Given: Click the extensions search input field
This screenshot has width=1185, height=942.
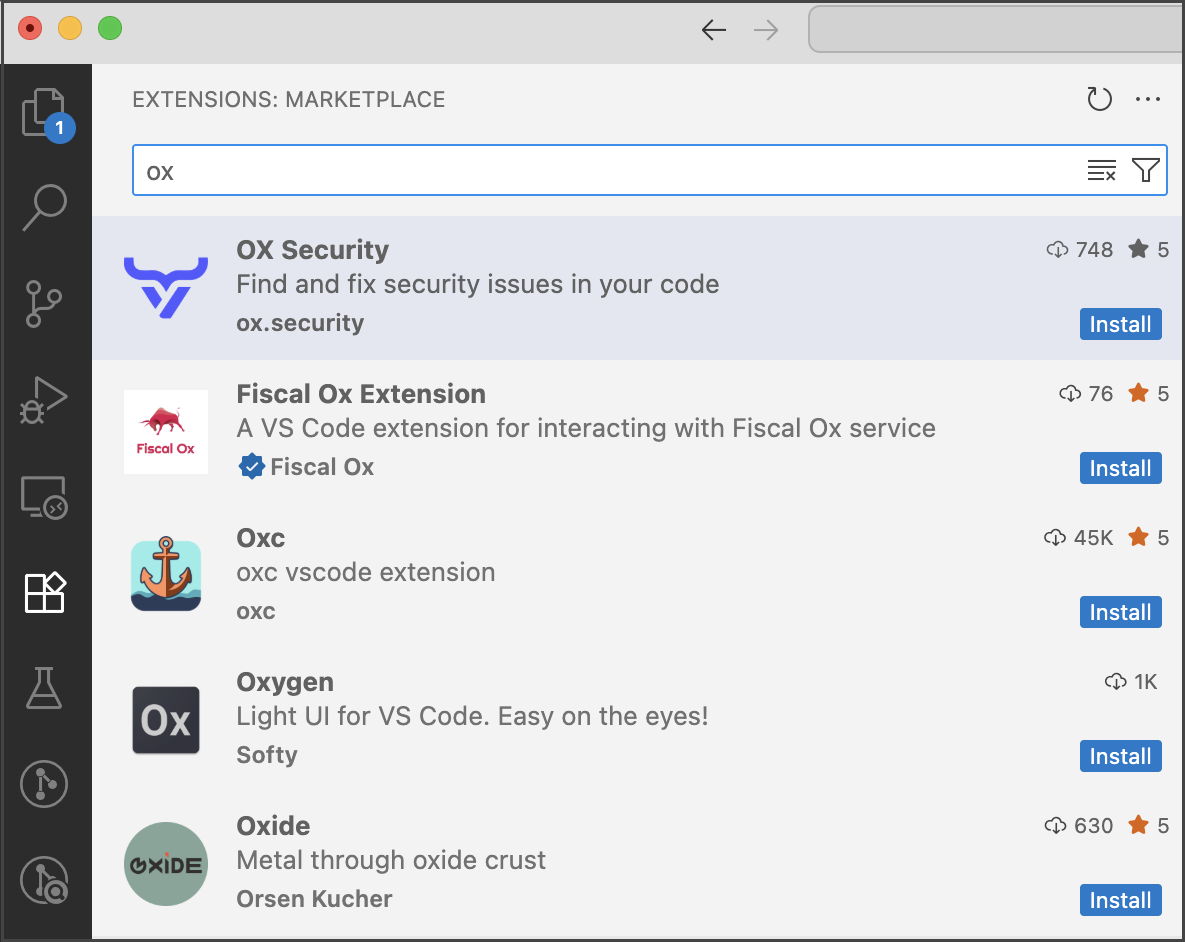Looking at the screenshot, I should click(600, 171).
